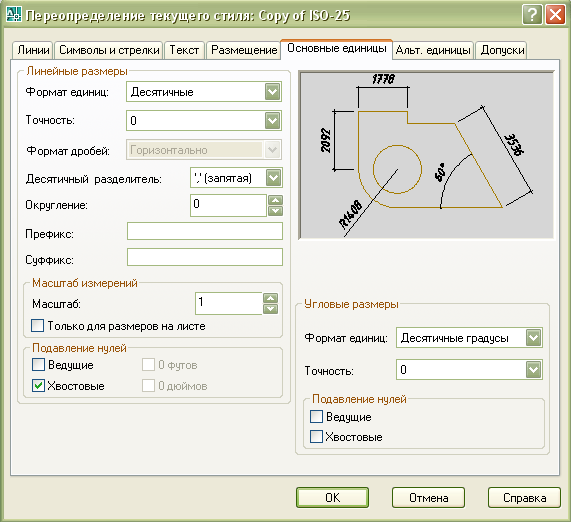This screenshot has height=522, width=571.
Task: Click the disabled Формат дробей dropdown
Action: (204, 150)
